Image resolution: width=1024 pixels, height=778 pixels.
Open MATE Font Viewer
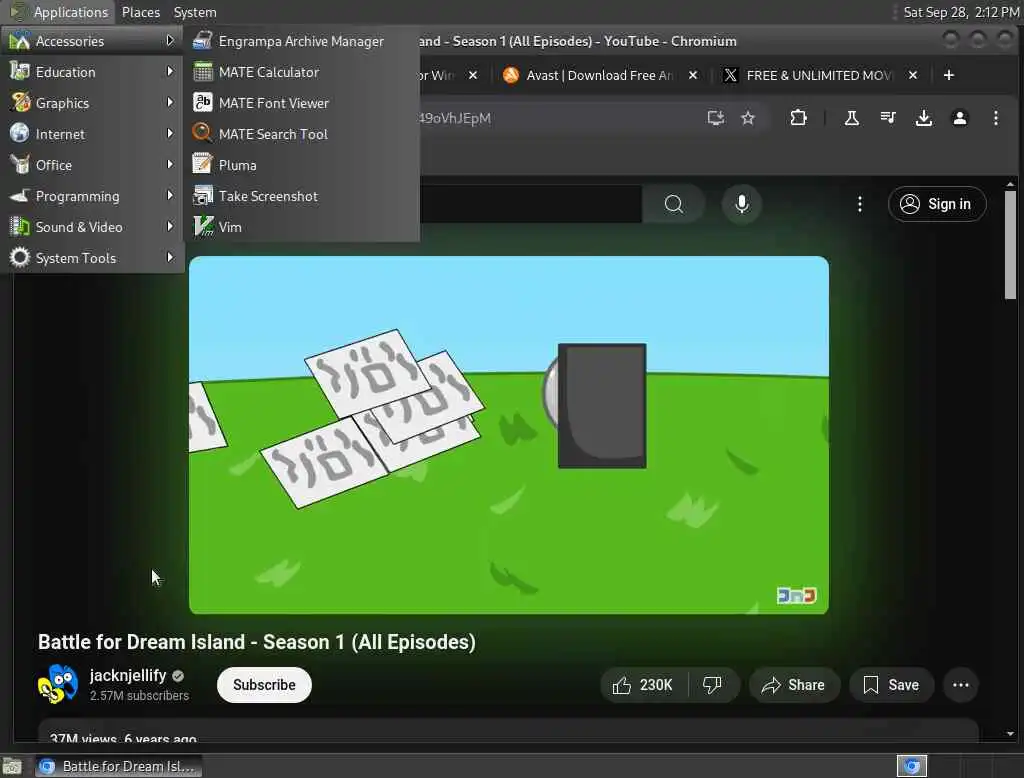[x=301, y=103]
